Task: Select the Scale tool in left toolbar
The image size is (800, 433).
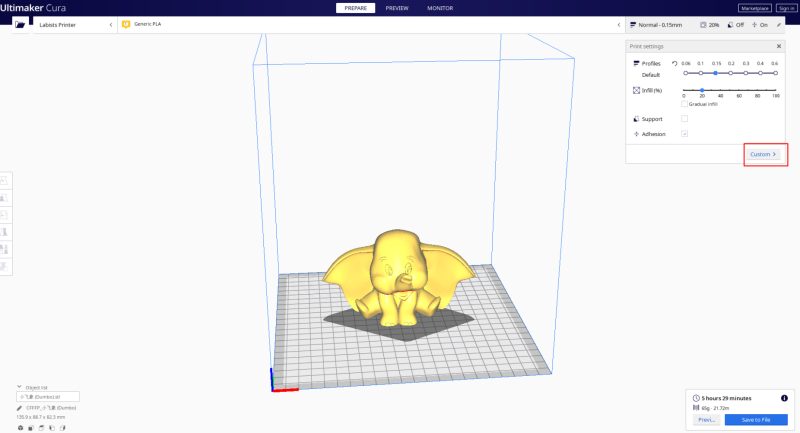Action: pos(4,198)
